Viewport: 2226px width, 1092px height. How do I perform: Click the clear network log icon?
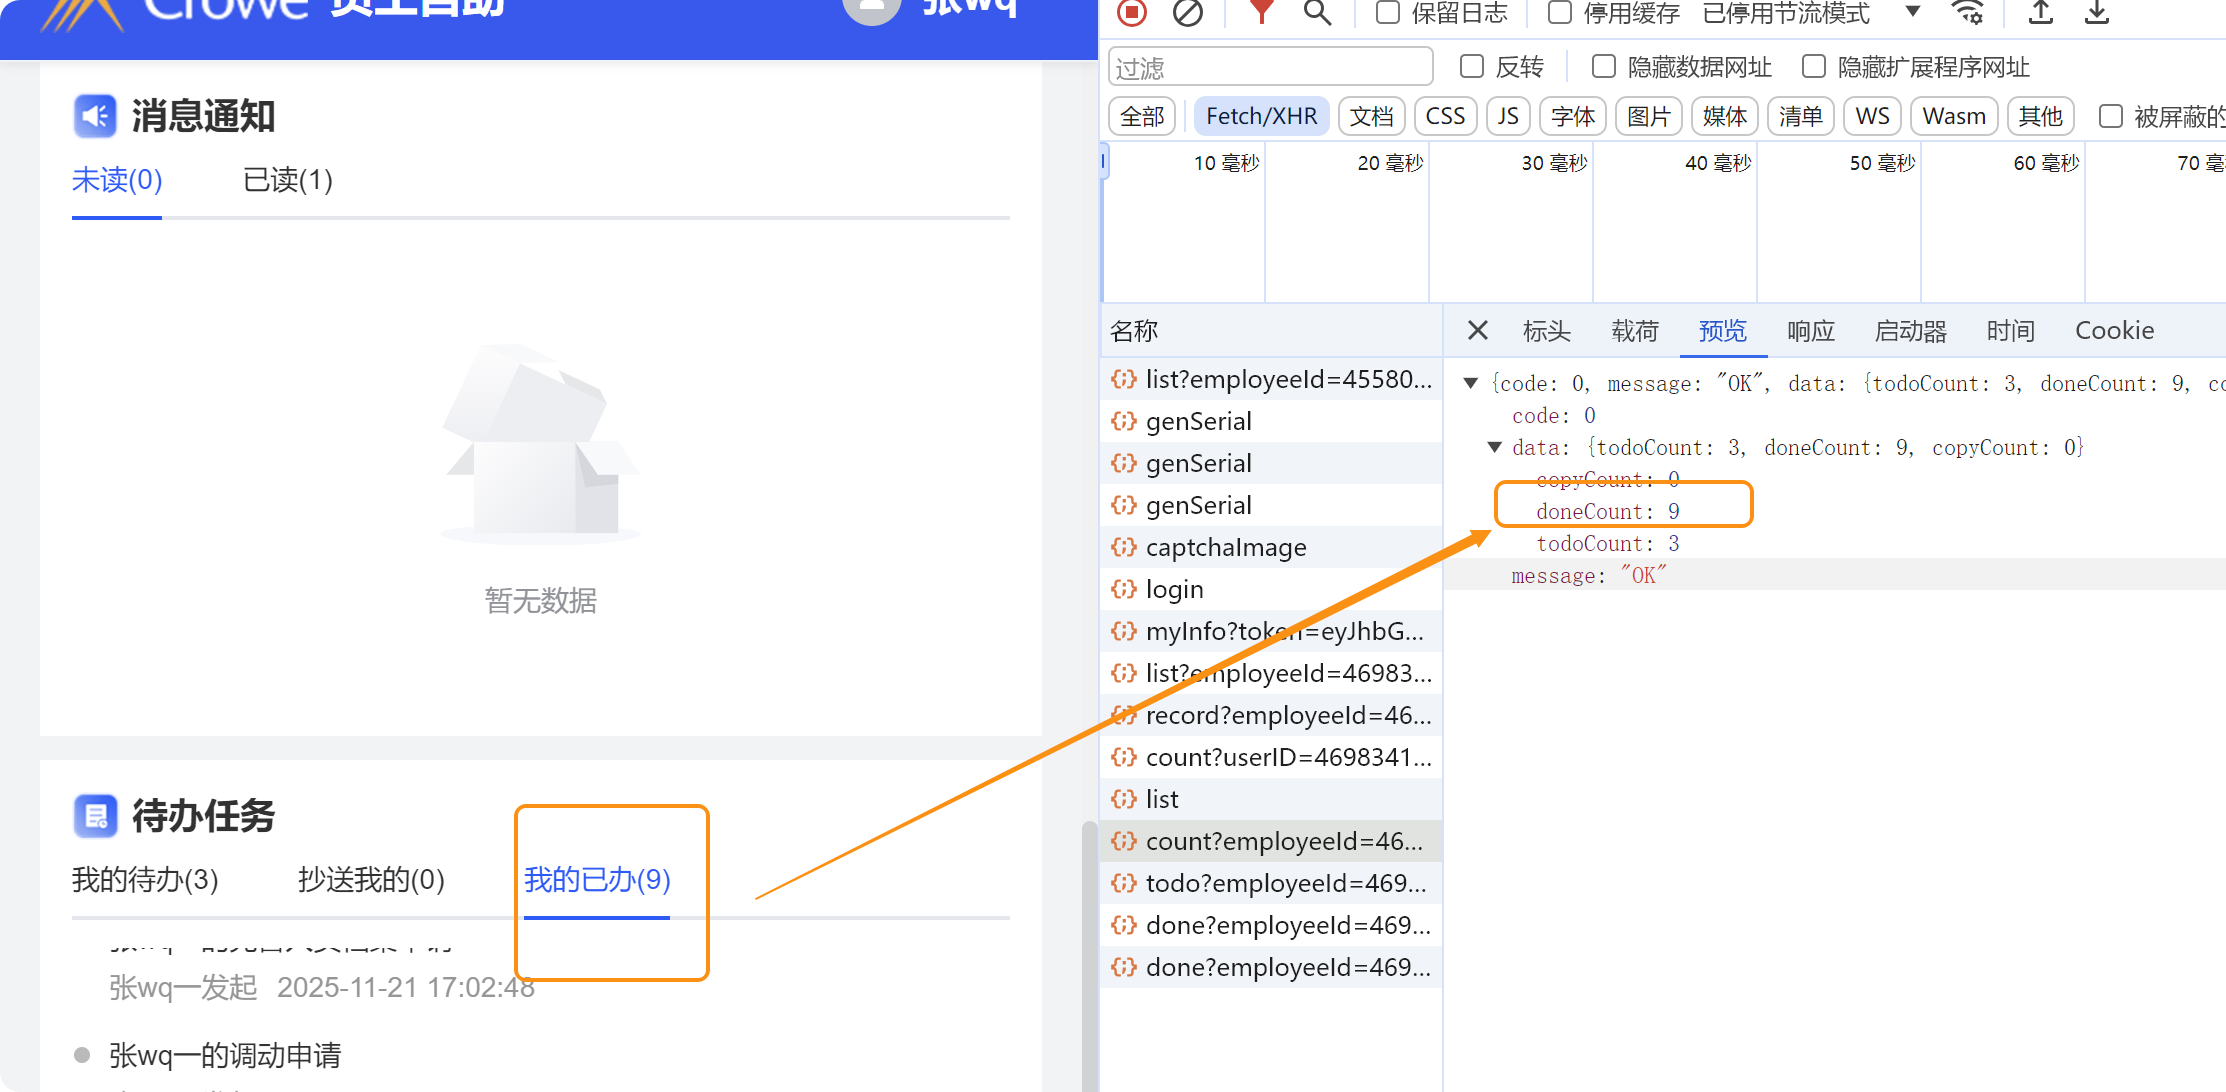coord(1188,12)
